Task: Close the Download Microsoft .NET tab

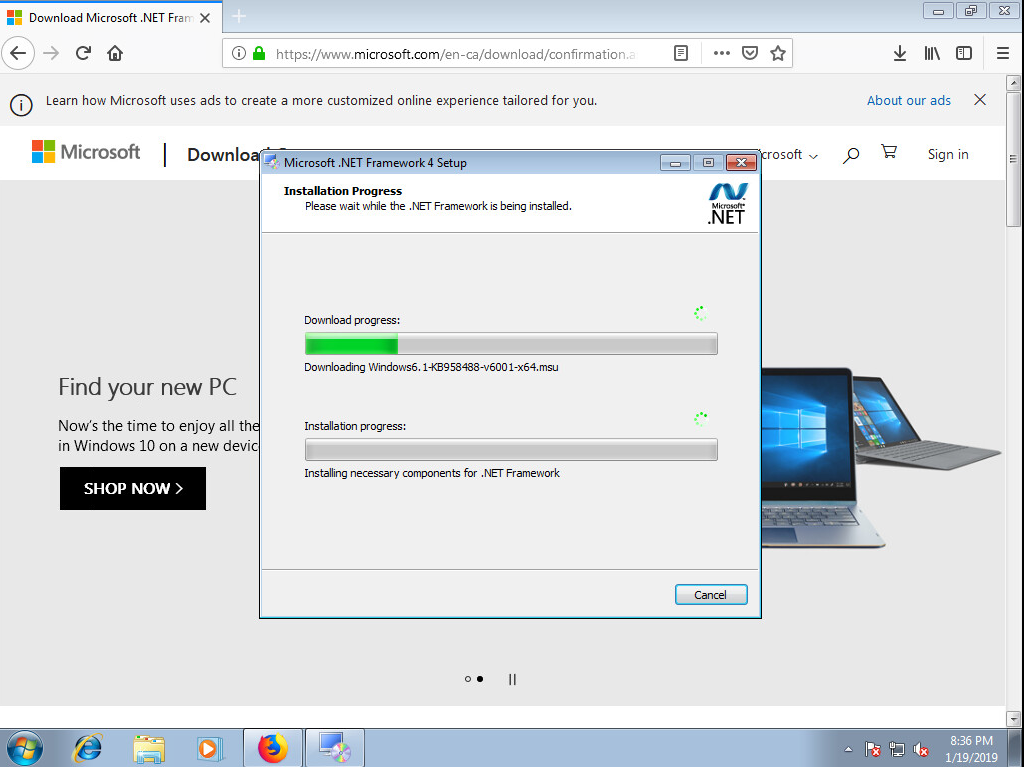Action: pos(205,18)
